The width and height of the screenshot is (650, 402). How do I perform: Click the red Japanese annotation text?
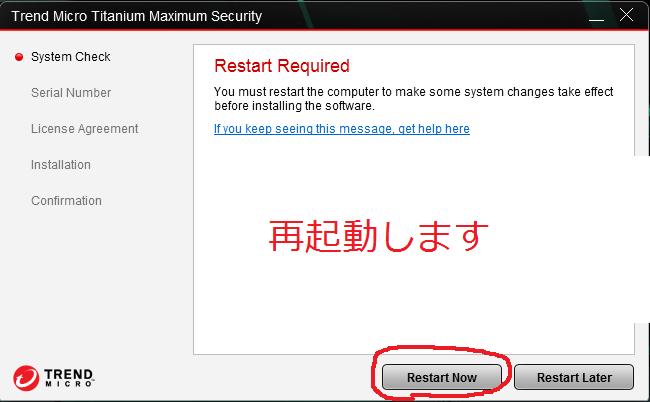pos(378,235)
